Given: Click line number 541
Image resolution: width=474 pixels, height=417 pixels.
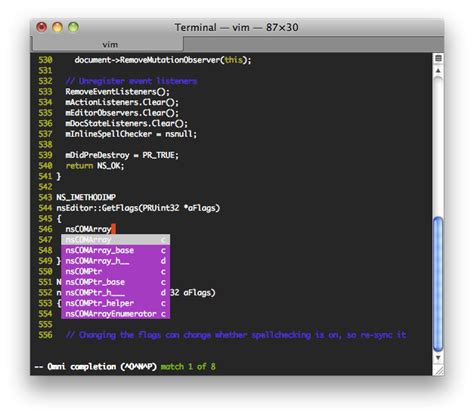Looking at the screenshot, I should 45,176.
